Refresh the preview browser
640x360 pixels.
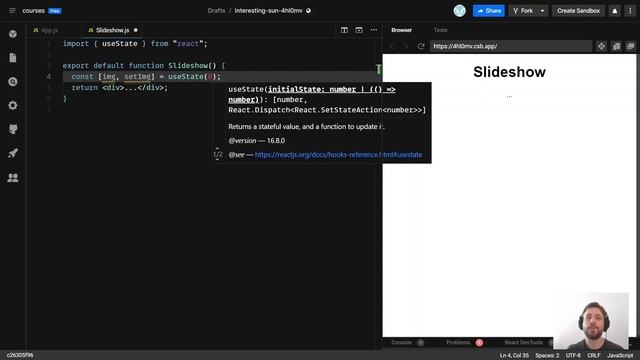[x=421, y=46]
